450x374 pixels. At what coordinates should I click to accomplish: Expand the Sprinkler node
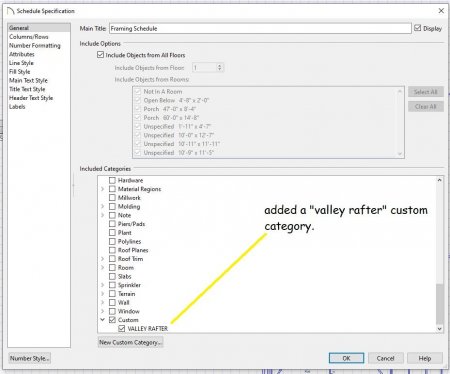pos(103,285)
